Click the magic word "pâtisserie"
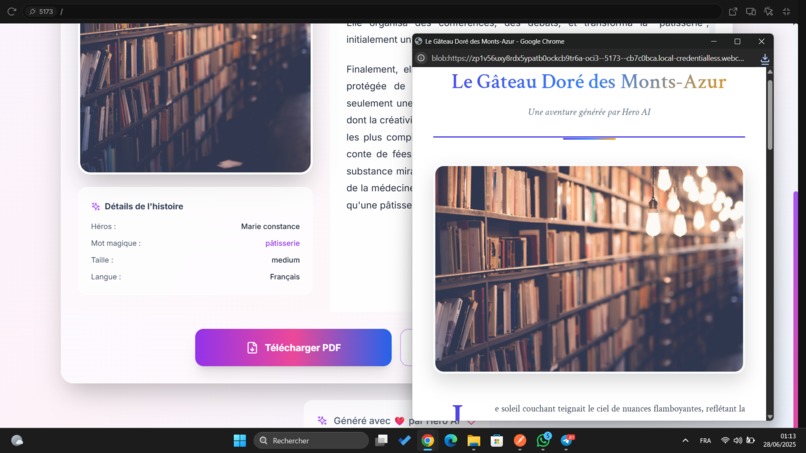The image size is (806, 453). [282, 243]
